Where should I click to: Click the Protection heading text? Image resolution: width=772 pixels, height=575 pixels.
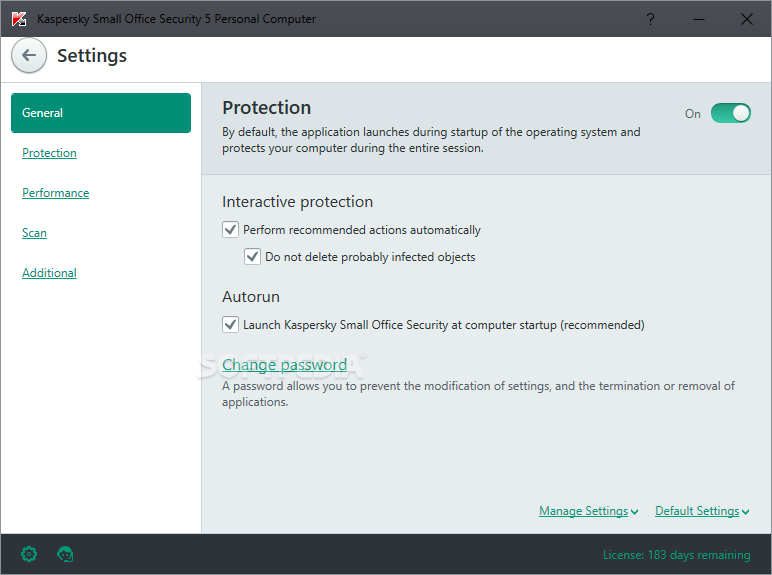[266, 108]
